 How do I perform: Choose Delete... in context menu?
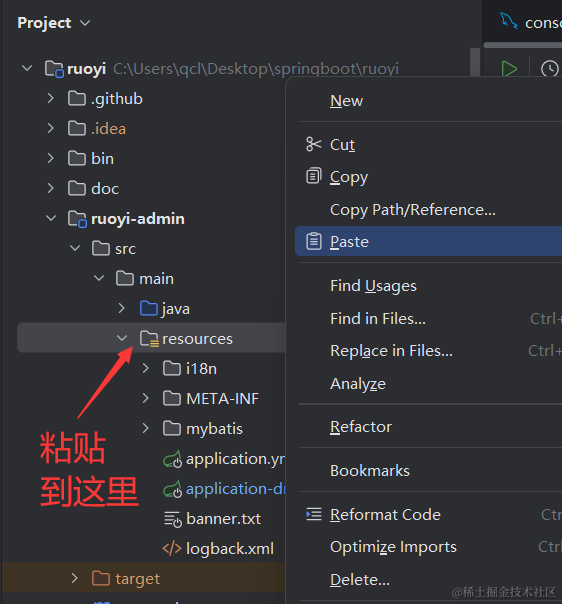tap(360, 579)
